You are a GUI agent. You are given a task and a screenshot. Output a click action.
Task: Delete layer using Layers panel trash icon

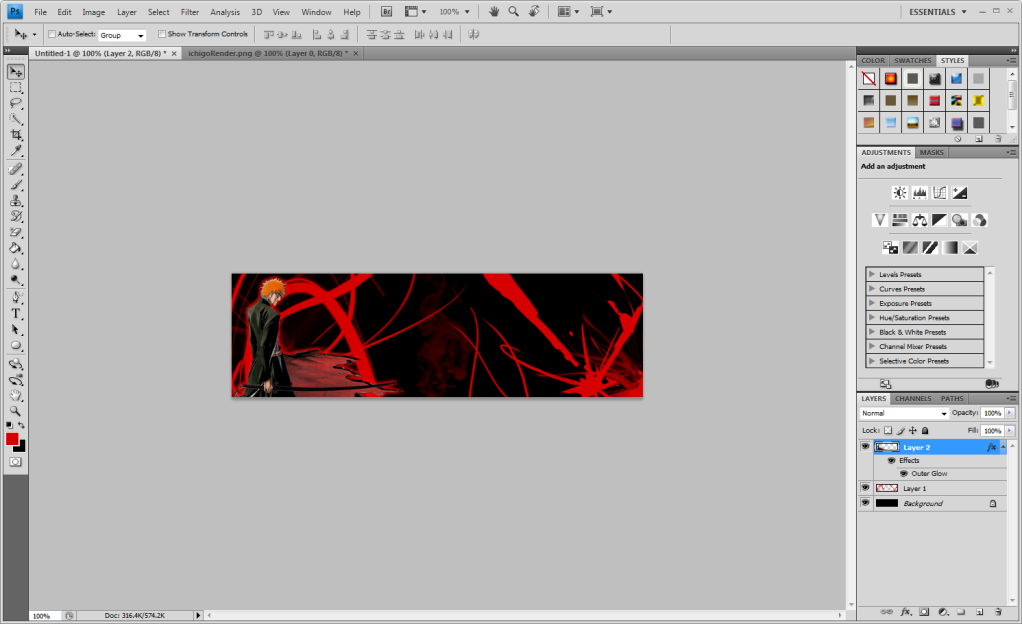pos(999,612)
